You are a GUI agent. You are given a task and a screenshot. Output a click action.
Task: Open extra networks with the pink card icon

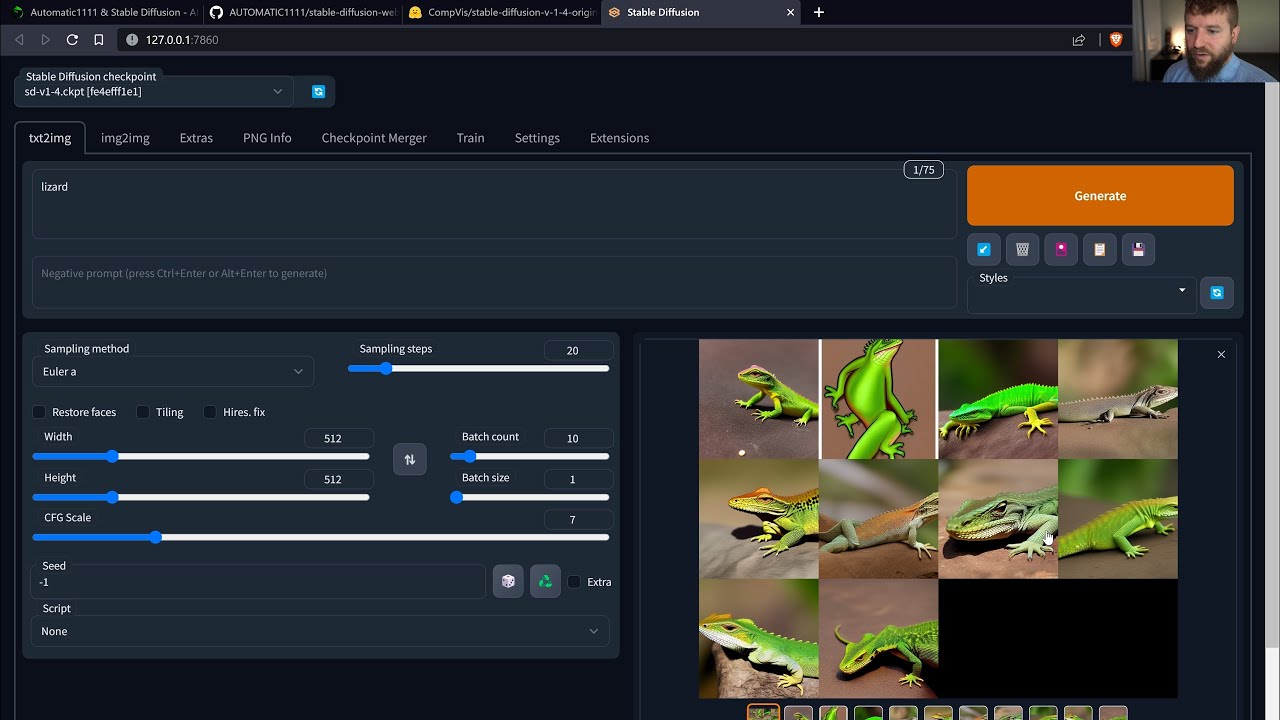(1061, 250)
